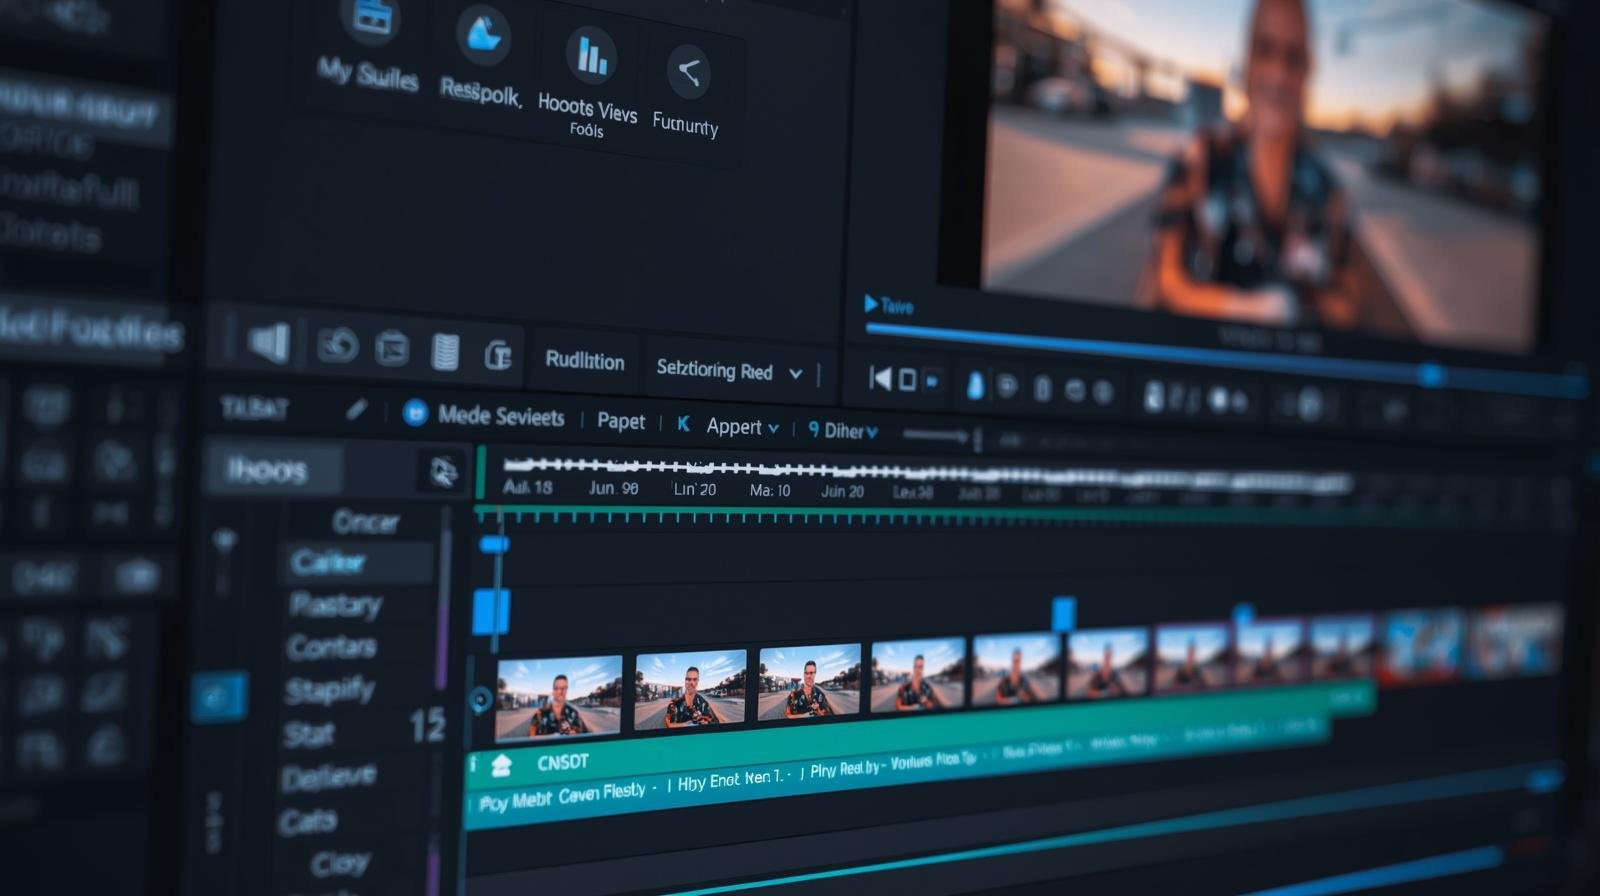1600x896 pixels.
Task: Click the Rudlition button
Action: pyautogui.click(x=584, y=361)
